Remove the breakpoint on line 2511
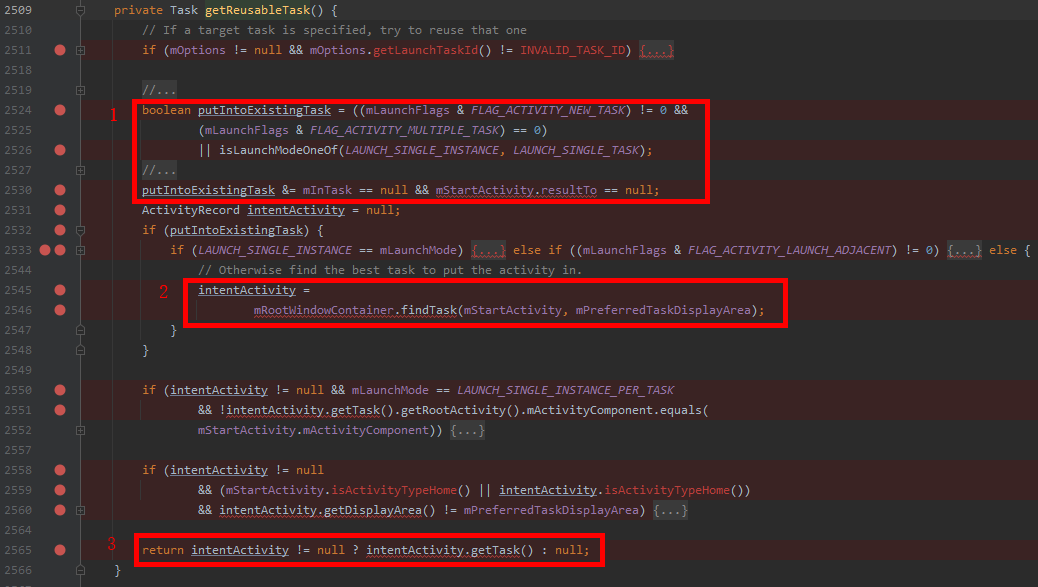 click(60, 50)
